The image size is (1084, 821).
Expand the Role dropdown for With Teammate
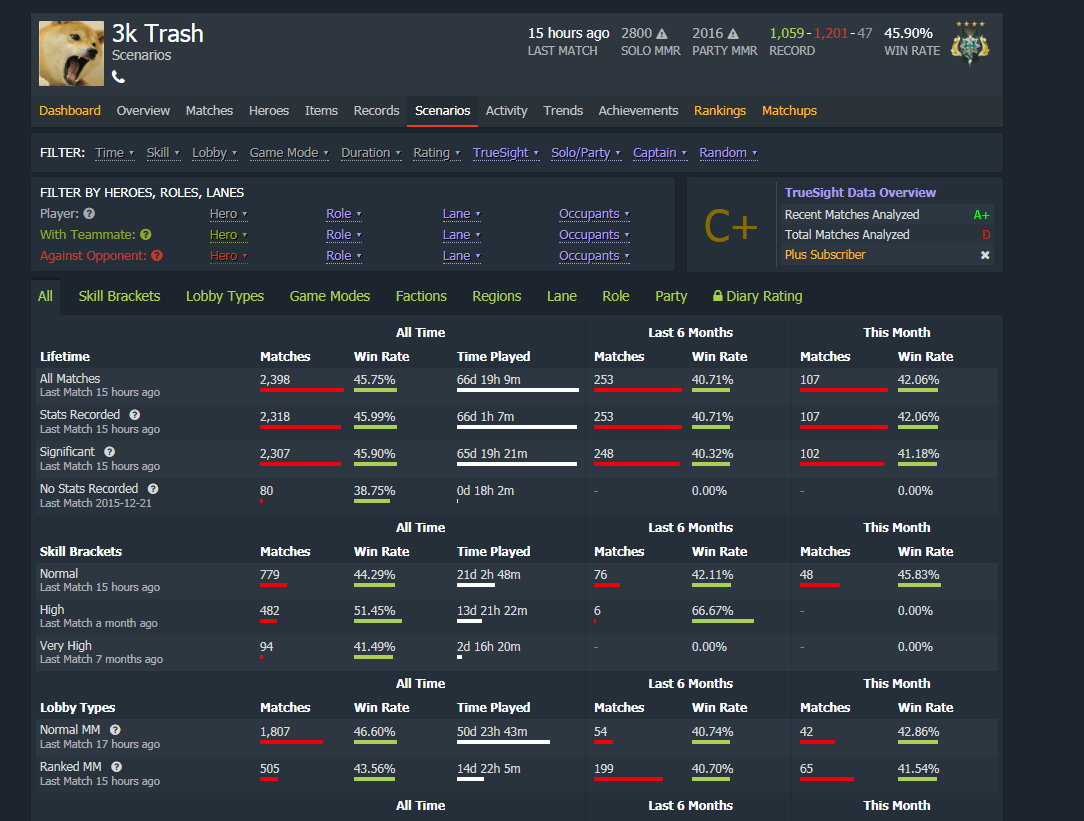(344, 235)
